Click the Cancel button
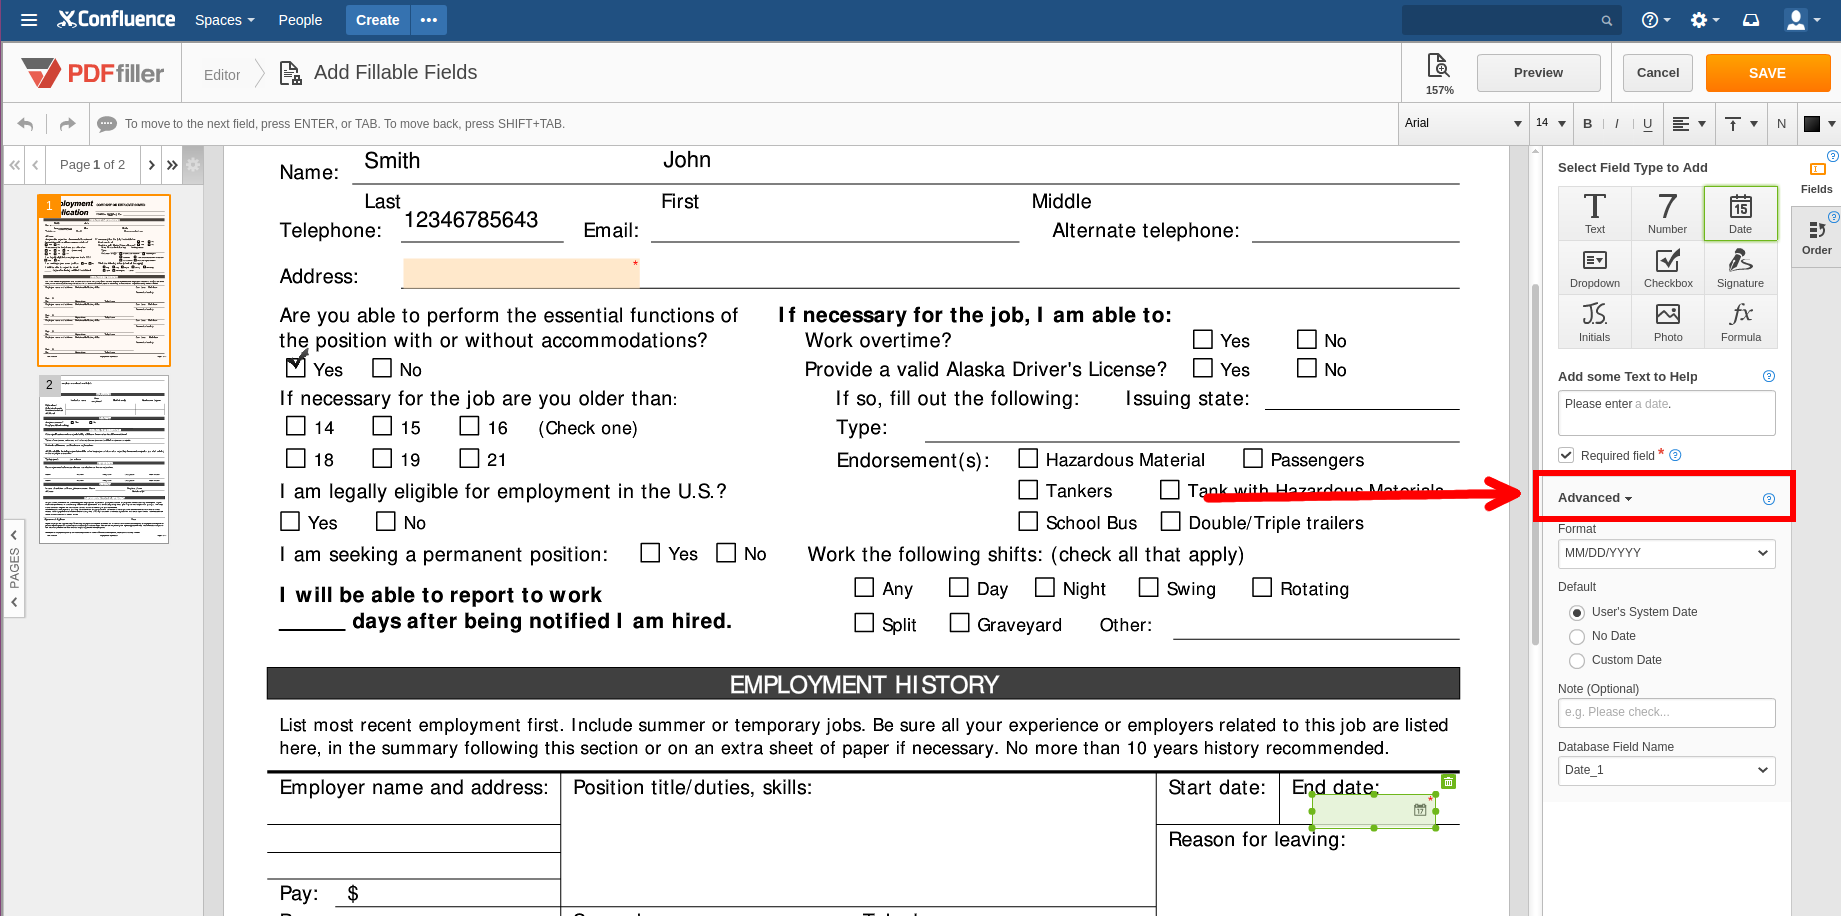 (1657, 73)
